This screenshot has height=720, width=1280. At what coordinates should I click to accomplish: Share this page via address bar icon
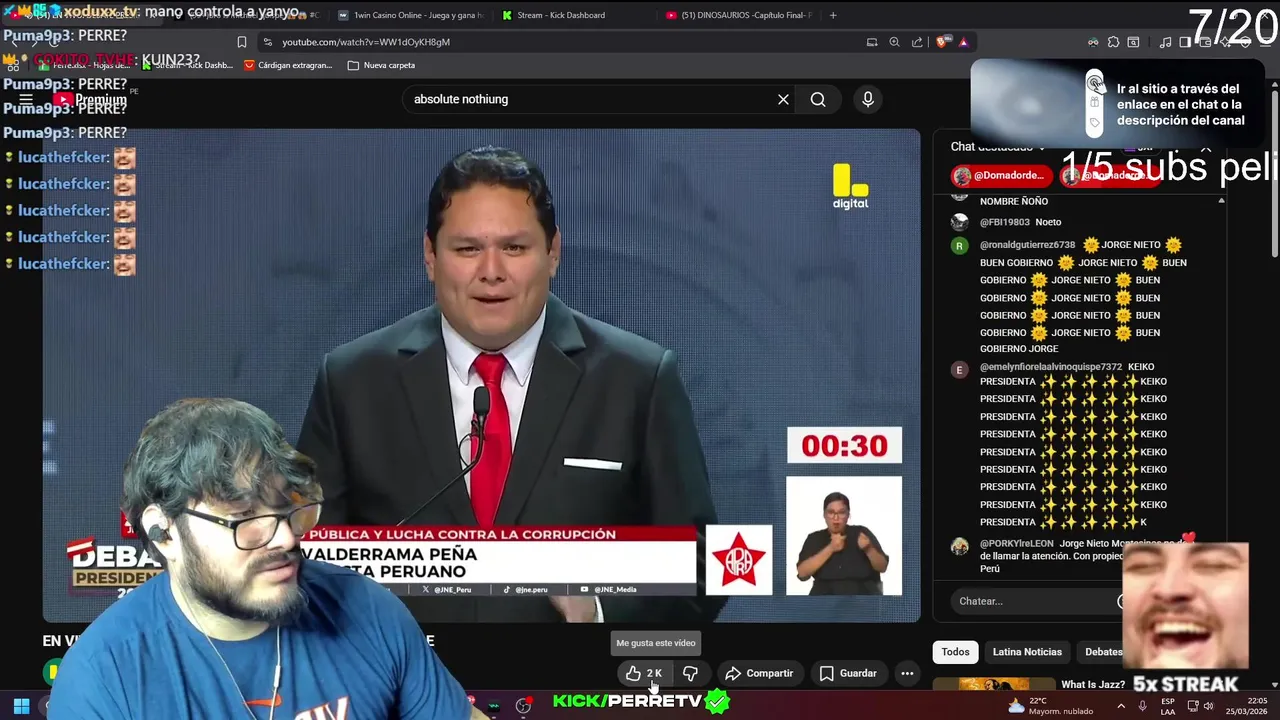pos(917,42)
